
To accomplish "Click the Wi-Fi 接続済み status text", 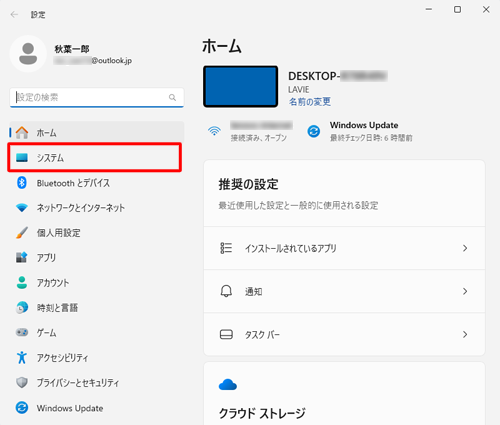I will coord(259,138).
